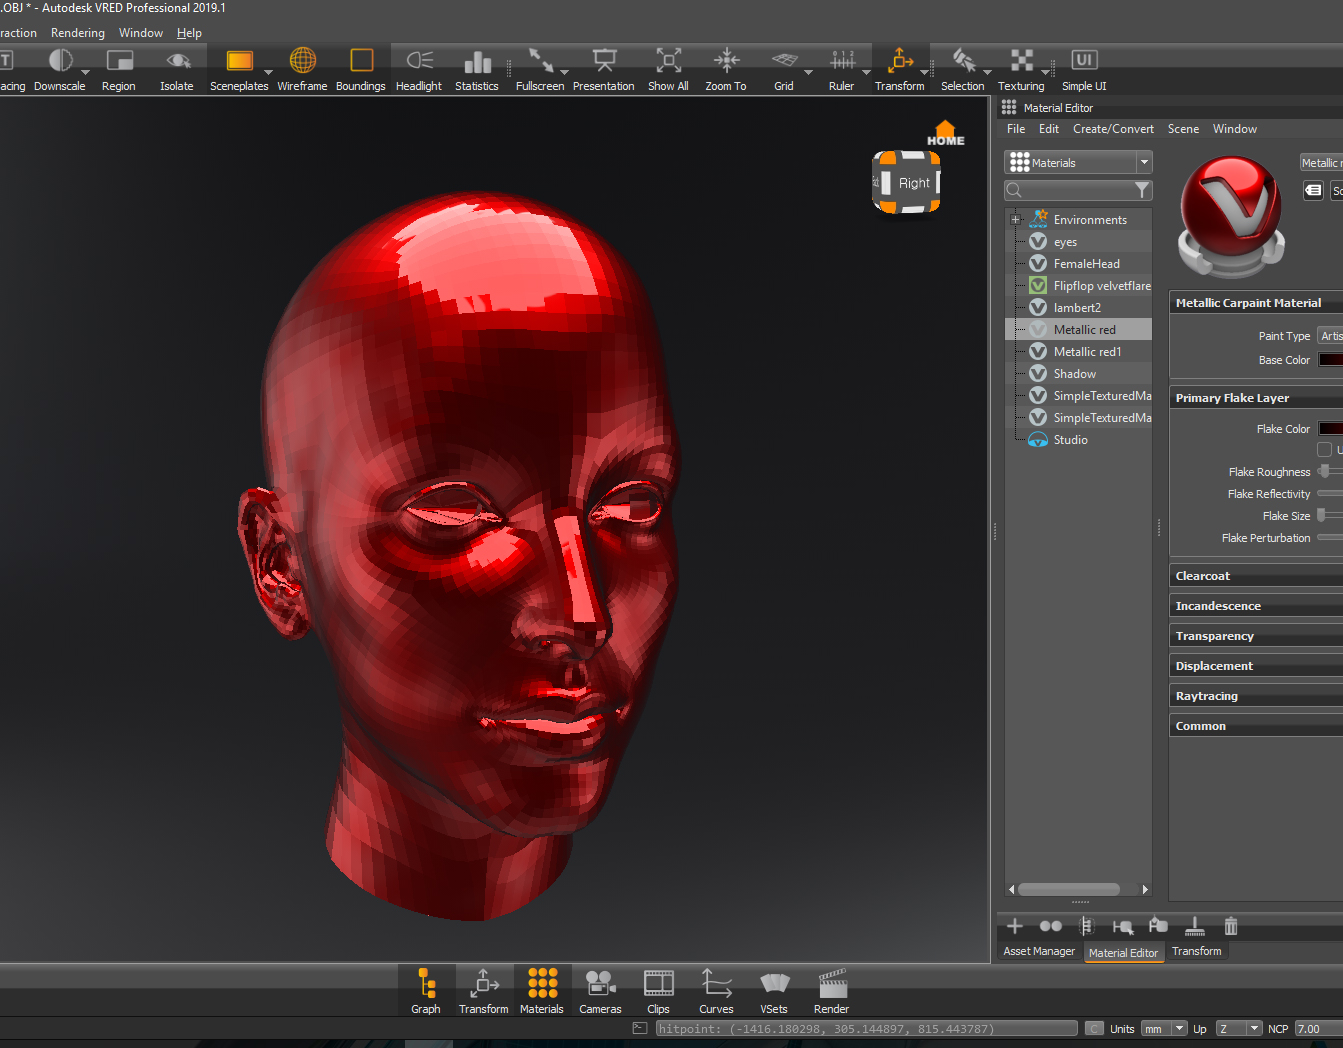Click the delete trash icon in Material Editor
The image size is (1343, 1048).
pyautogui.click(x=1231, y=927)
